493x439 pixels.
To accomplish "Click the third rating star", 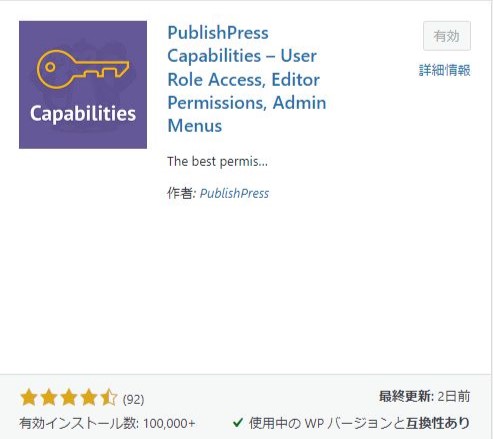I will tap(69, 398).
